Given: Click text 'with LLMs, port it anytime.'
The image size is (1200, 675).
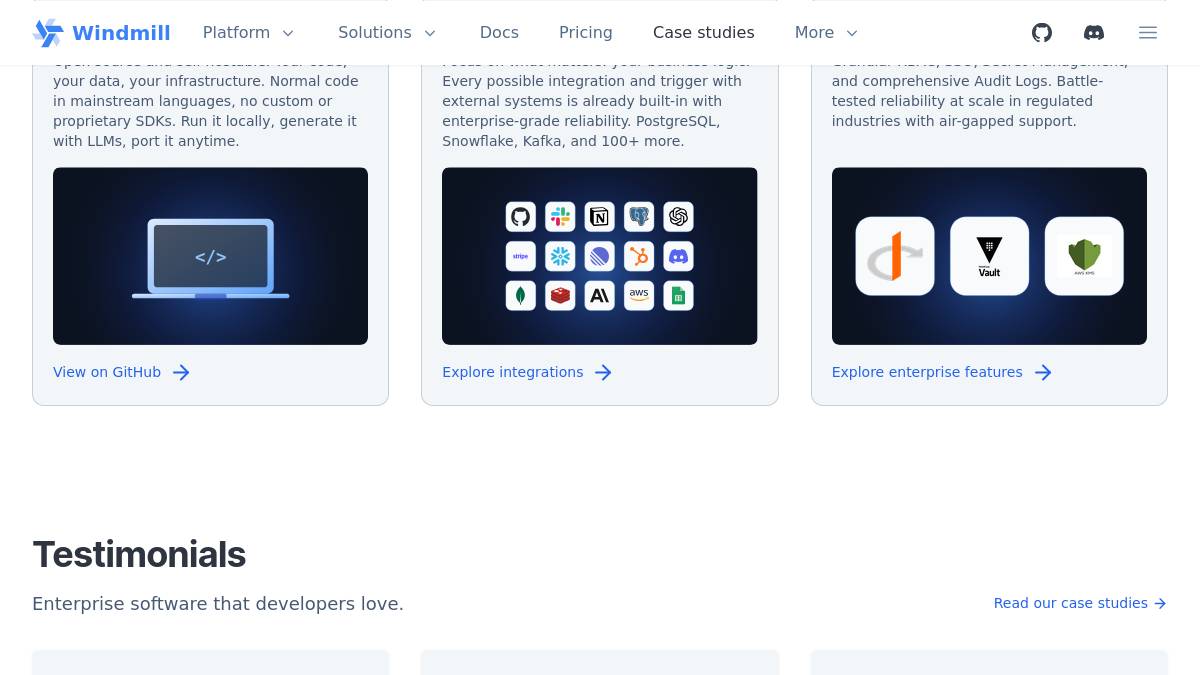Looking at the screenshot, I should pos(146,141).
